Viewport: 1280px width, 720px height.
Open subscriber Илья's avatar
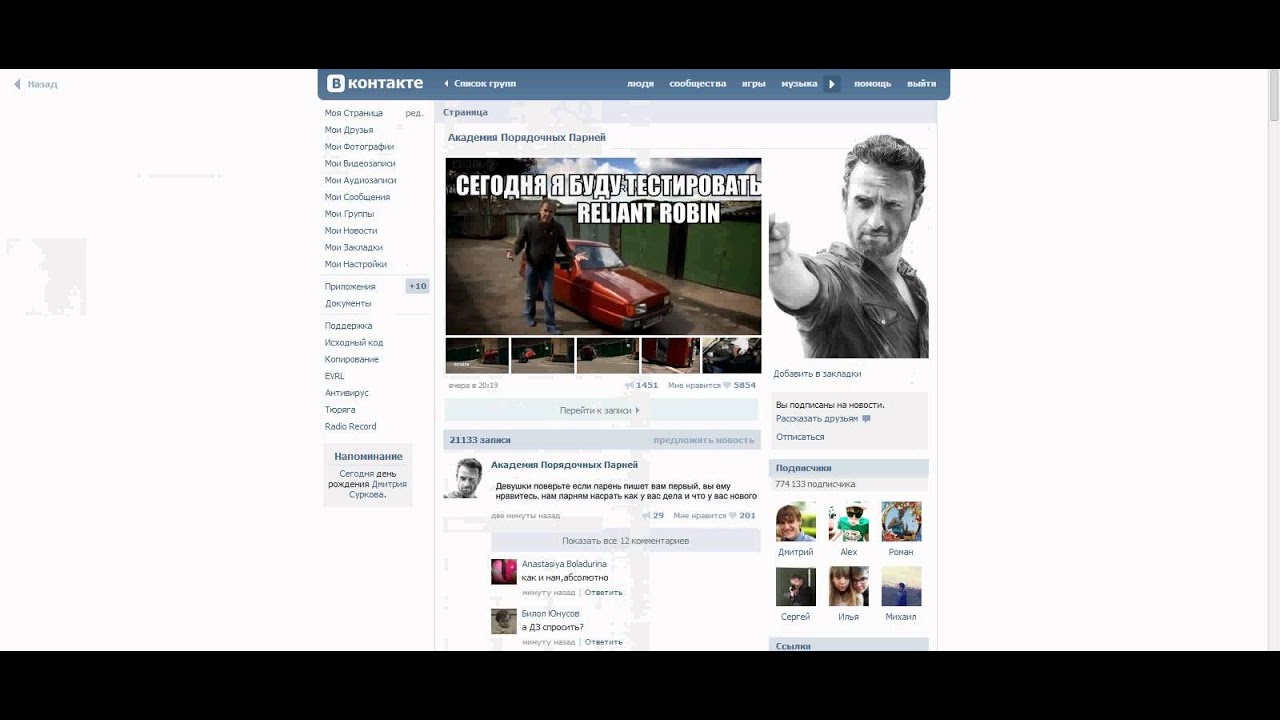point(848,587)
